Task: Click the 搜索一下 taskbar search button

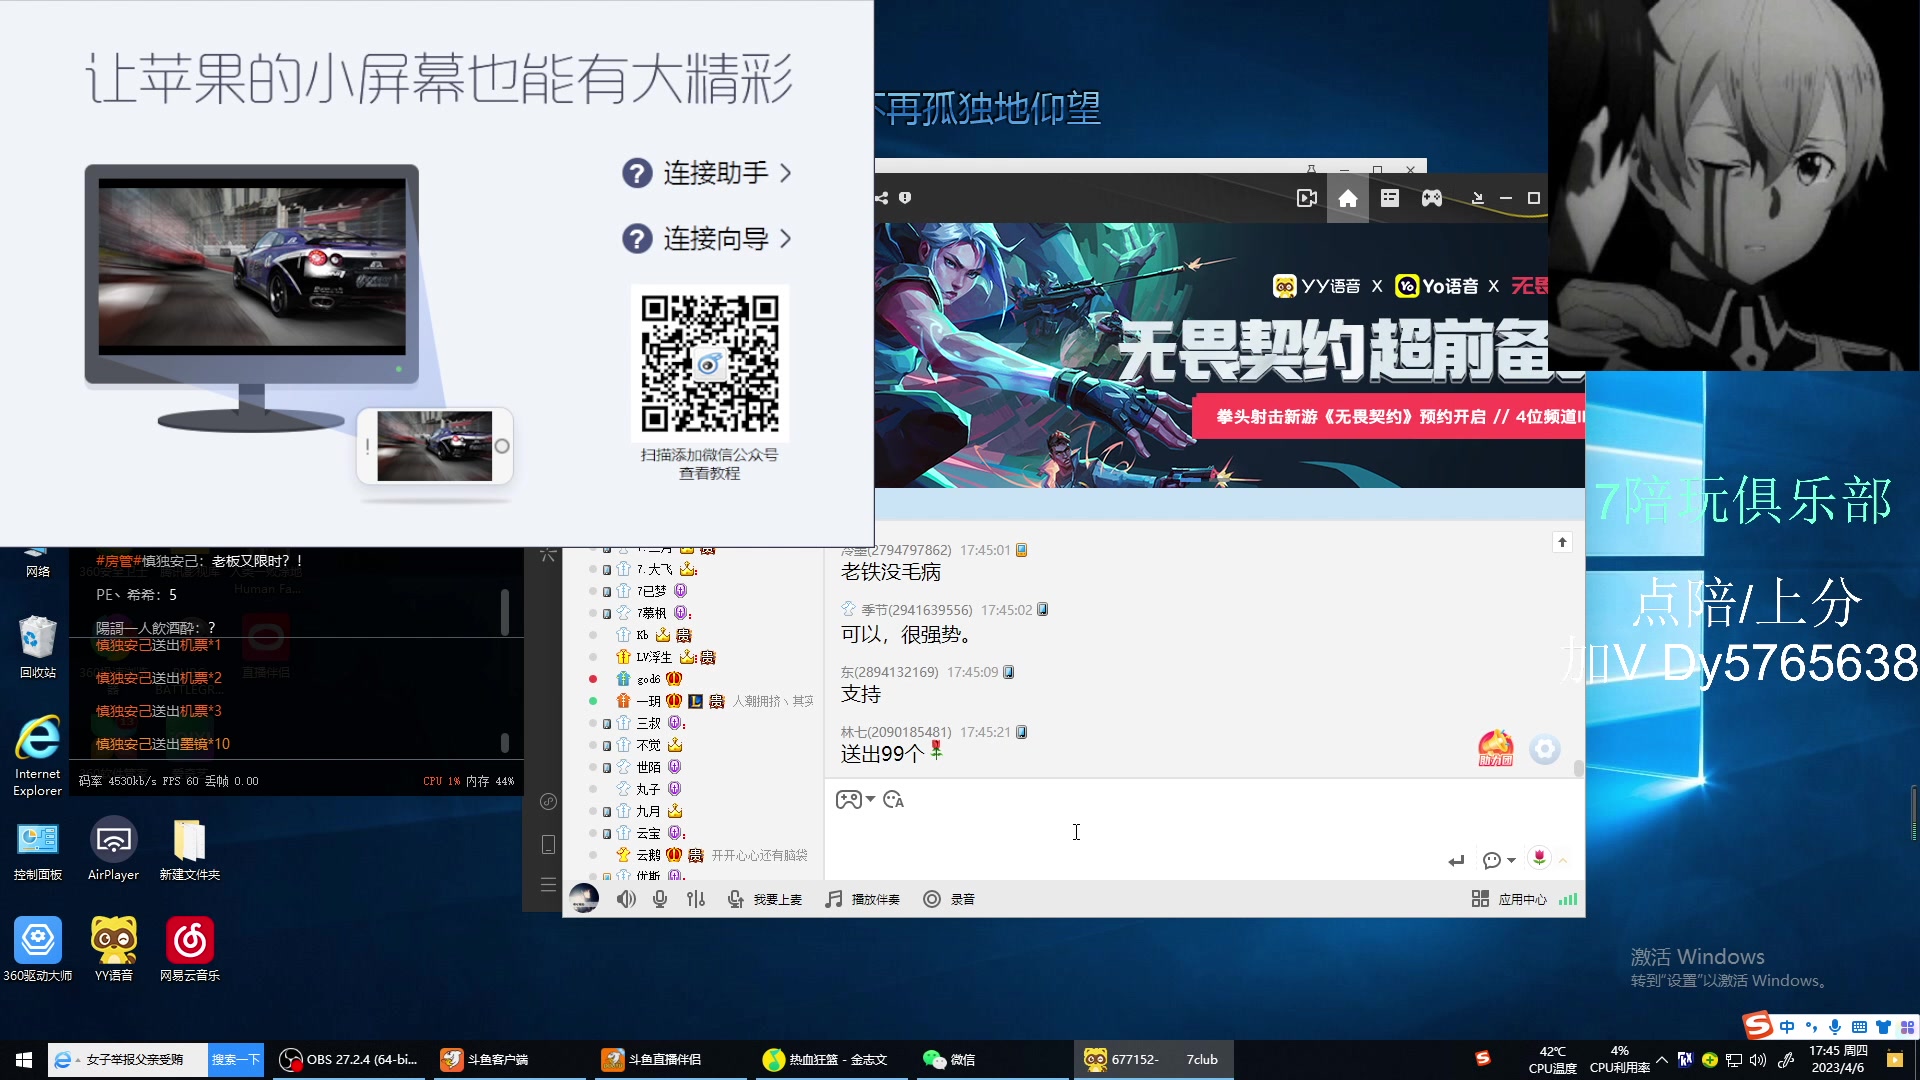Action: point(236,1059)
